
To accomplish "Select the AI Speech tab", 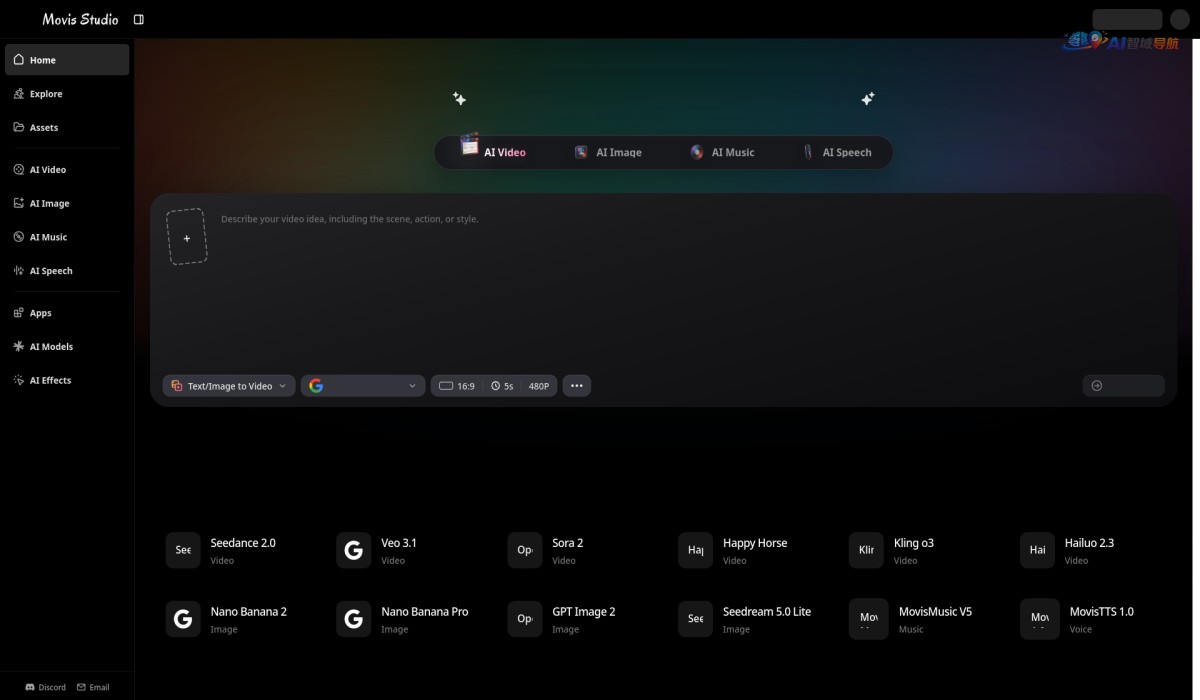I will pos(838,152).
